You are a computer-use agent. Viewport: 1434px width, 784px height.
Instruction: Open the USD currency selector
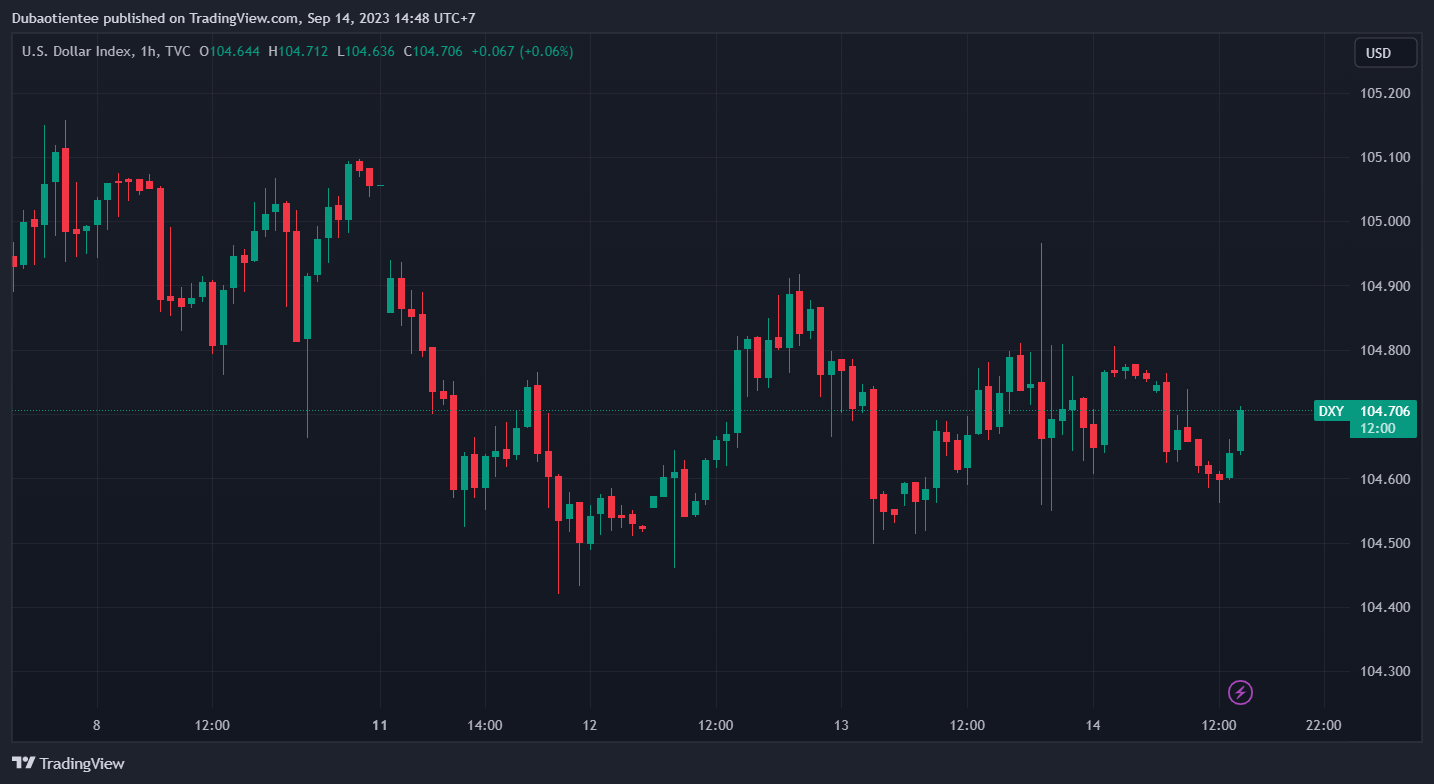[1385, 53]
